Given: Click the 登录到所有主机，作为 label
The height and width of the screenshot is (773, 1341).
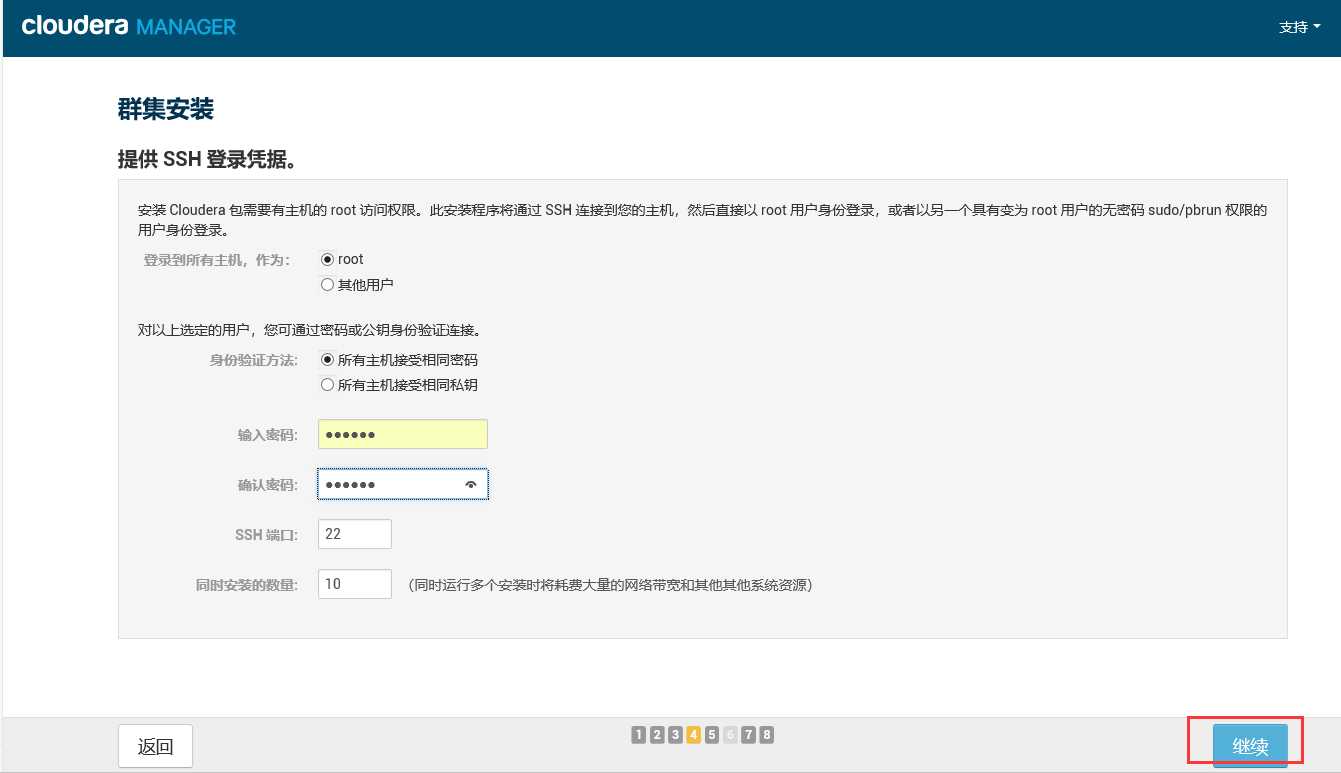Looking at the screenshot, I should [217, 260].
